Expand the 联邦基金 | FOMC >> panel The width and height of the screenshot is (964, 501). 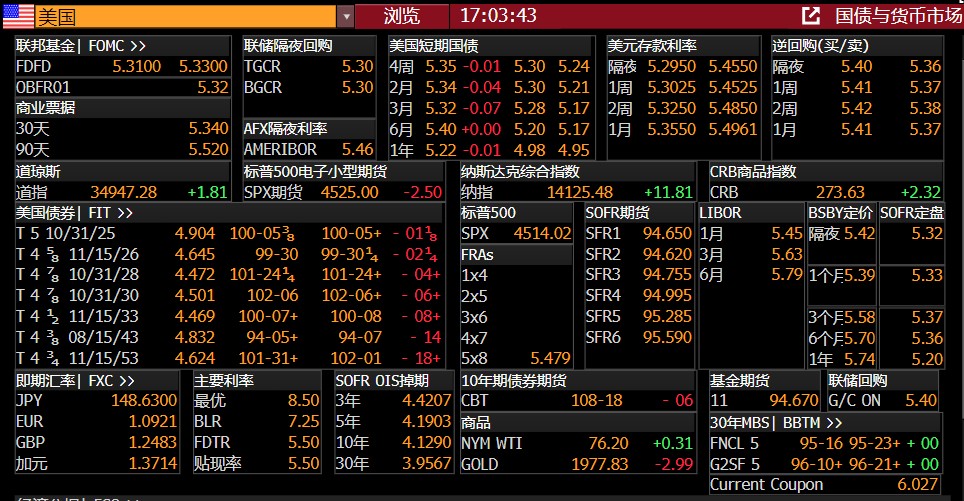click(x=81, y=46)
